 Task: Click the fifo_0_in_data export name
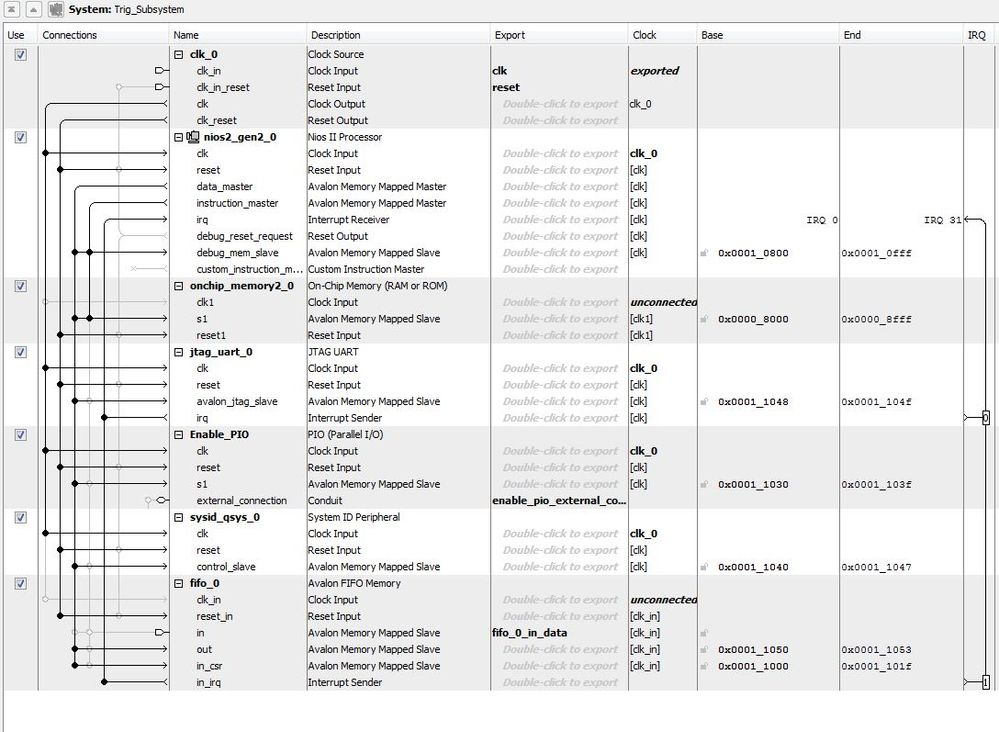click(x=529, y=633)
